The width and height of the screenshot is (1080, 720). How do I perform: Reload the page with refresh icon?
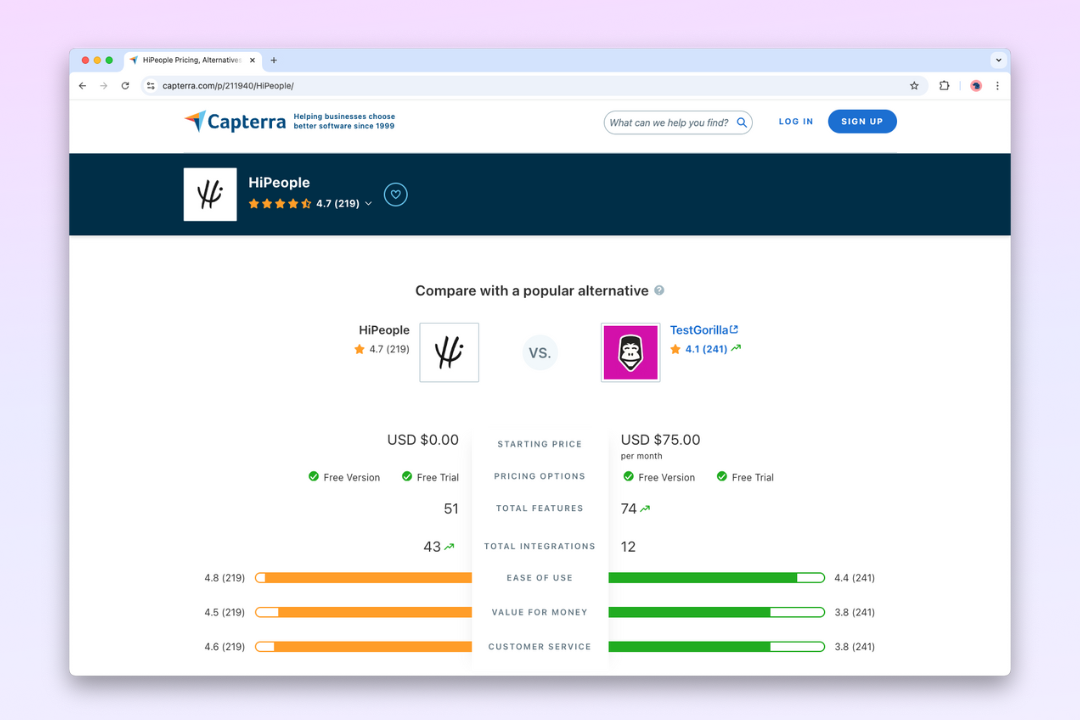[125, 86]
